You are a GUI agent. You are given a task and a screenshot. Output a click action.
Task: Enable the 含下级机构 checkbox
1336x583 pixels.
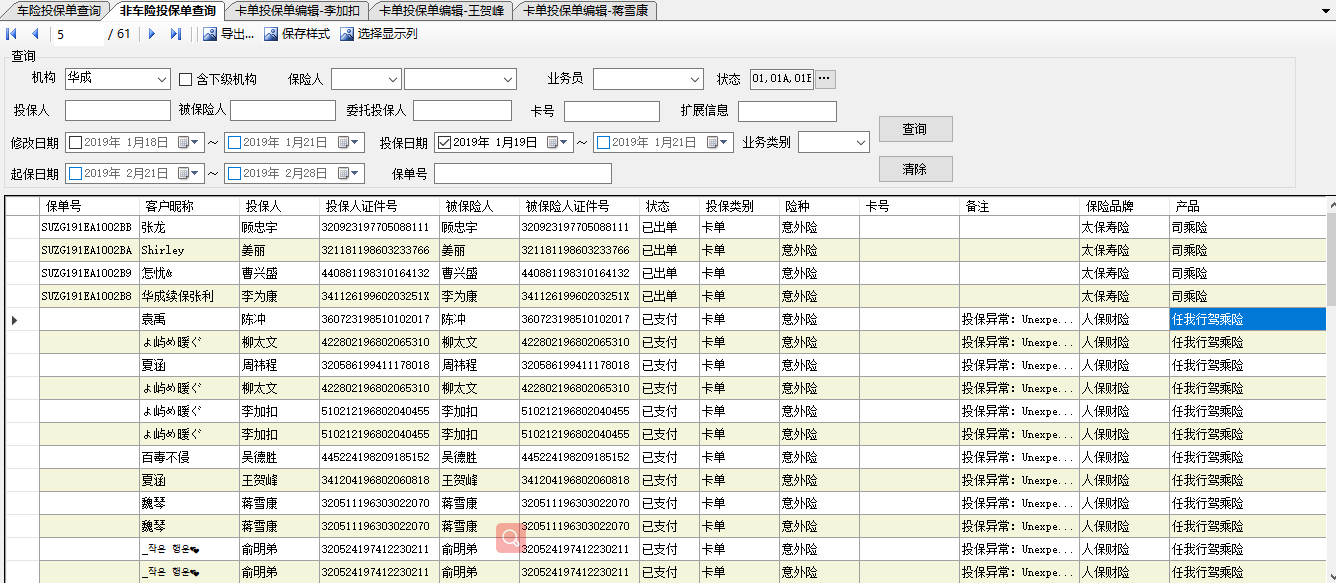click(185, 79)
